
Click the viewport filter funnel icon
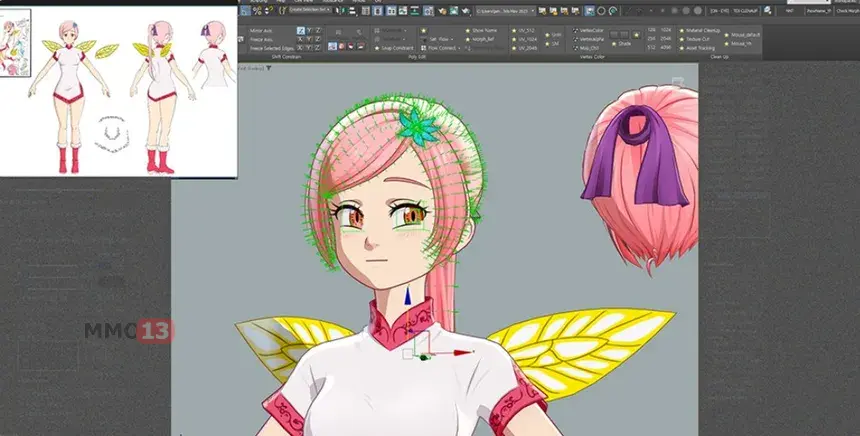tap(269, 68)
